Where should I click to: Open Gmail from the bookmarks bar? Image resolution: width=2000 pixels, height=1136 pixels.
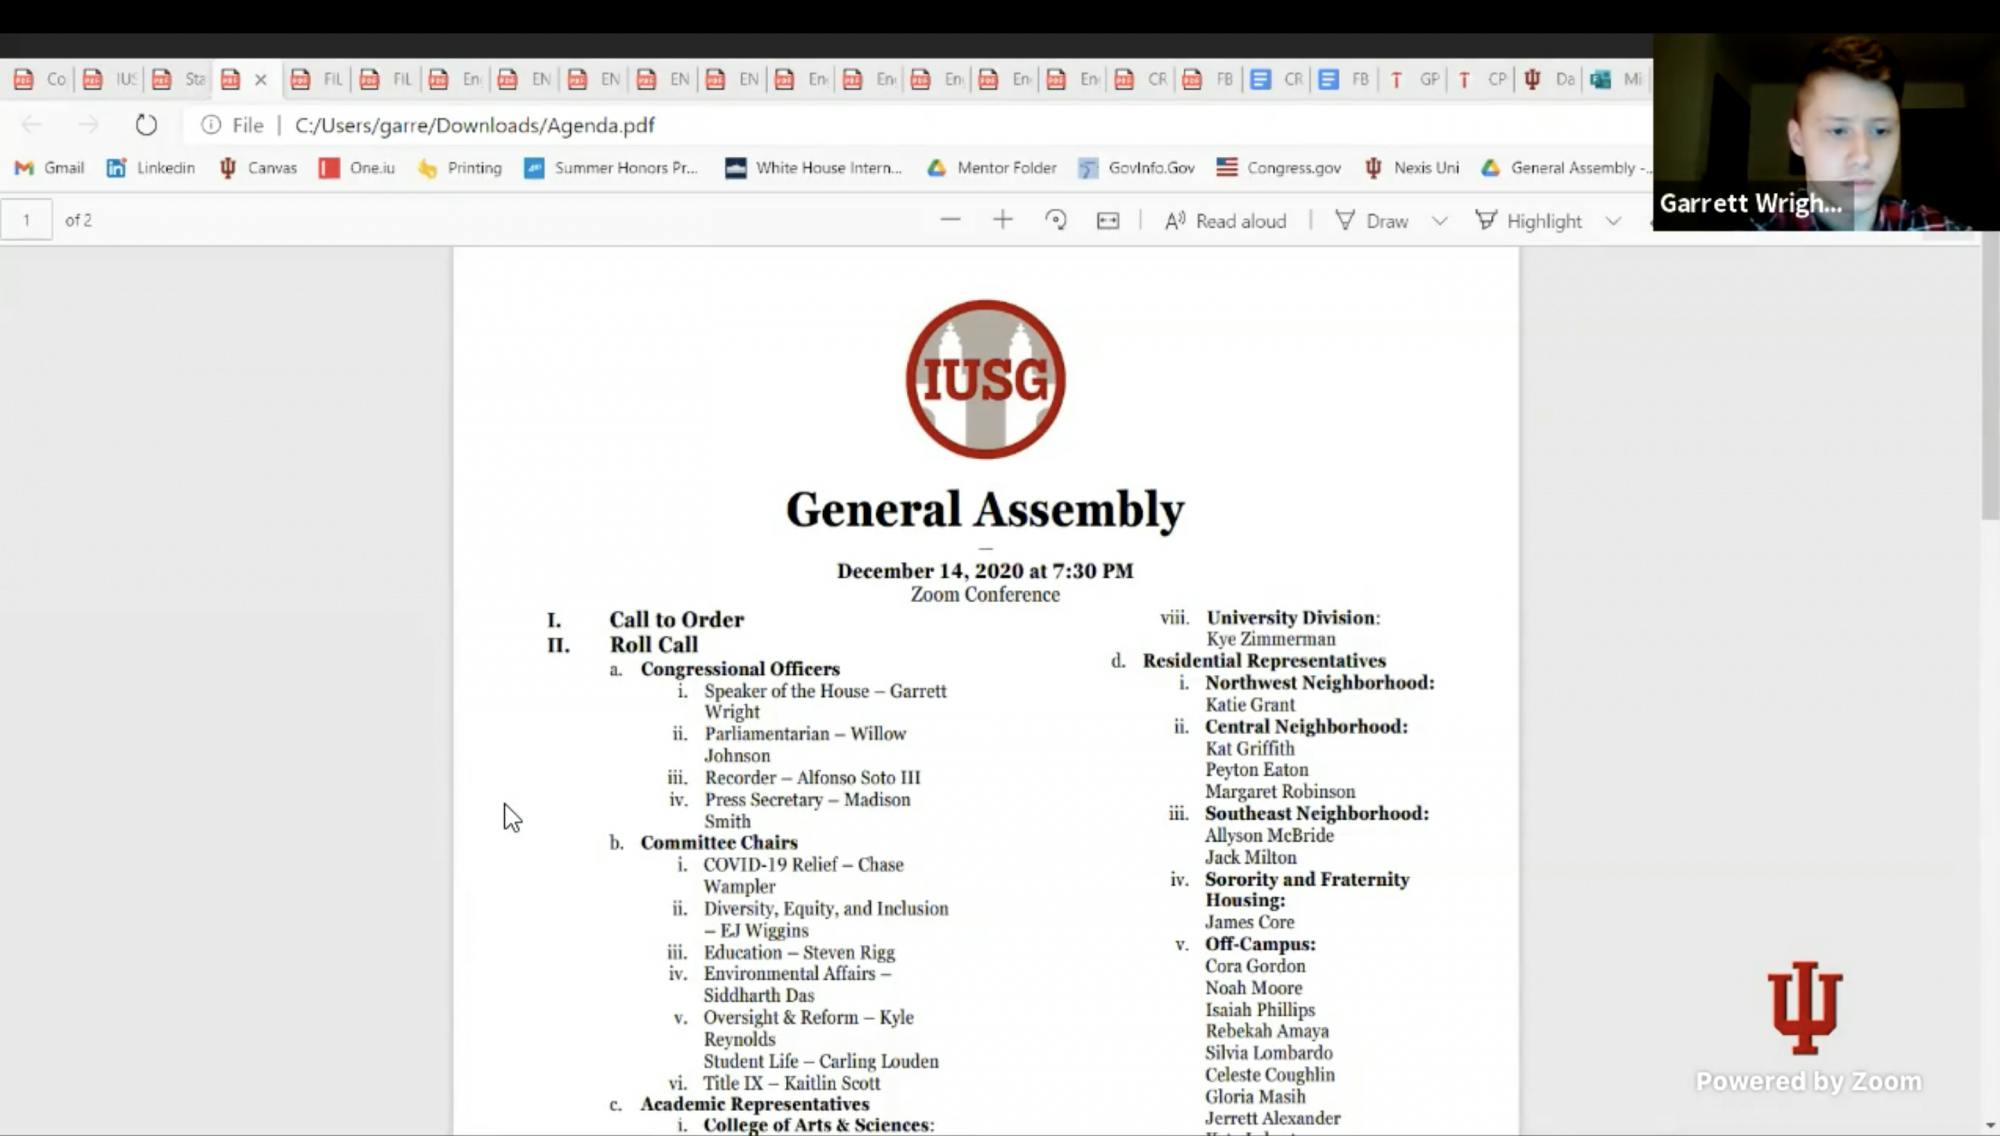(x=48, y=168)
